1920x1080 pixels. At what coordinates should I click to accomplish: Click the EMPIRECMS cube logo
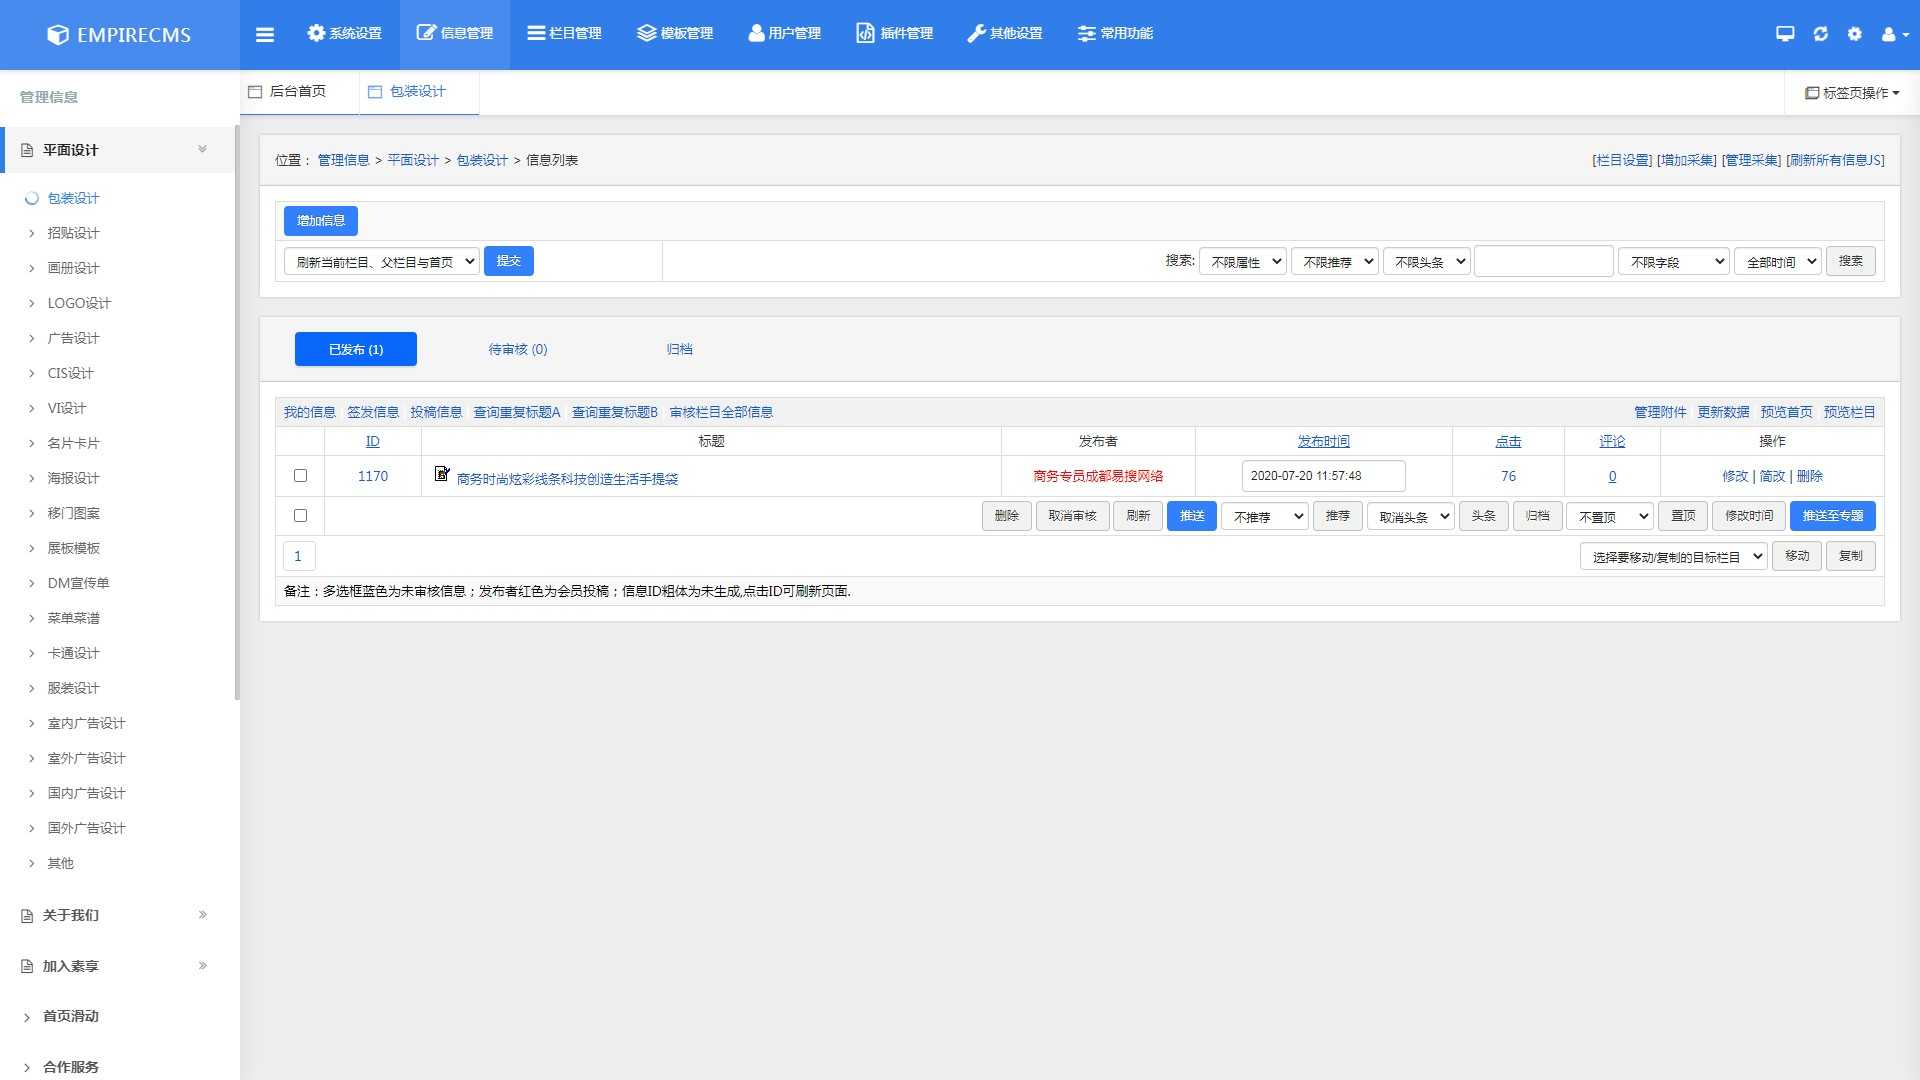(58, 35)
